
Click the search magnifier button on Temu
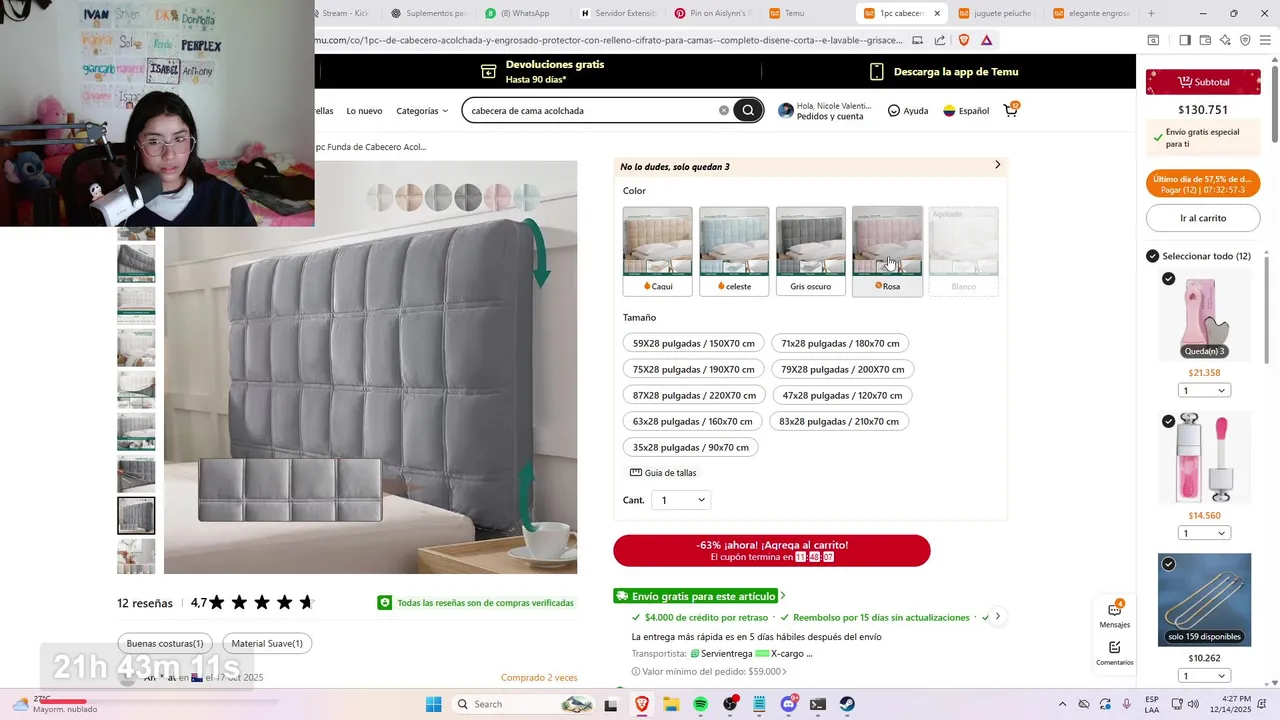click(x=748, y=110)
